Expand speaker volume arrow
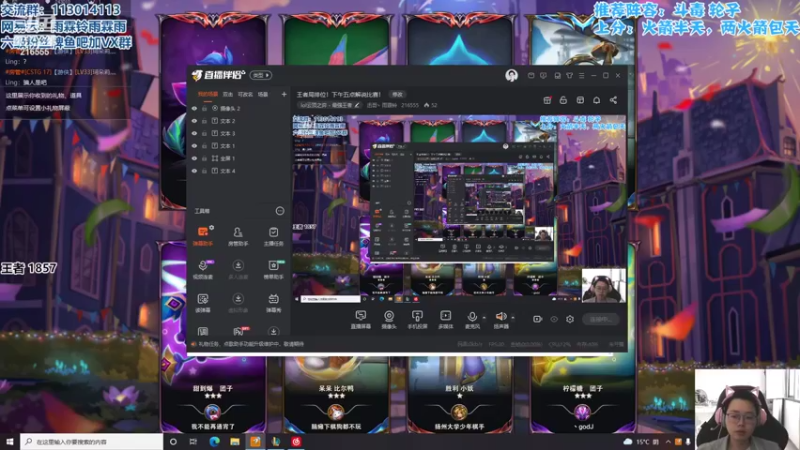 pos(513,317)
